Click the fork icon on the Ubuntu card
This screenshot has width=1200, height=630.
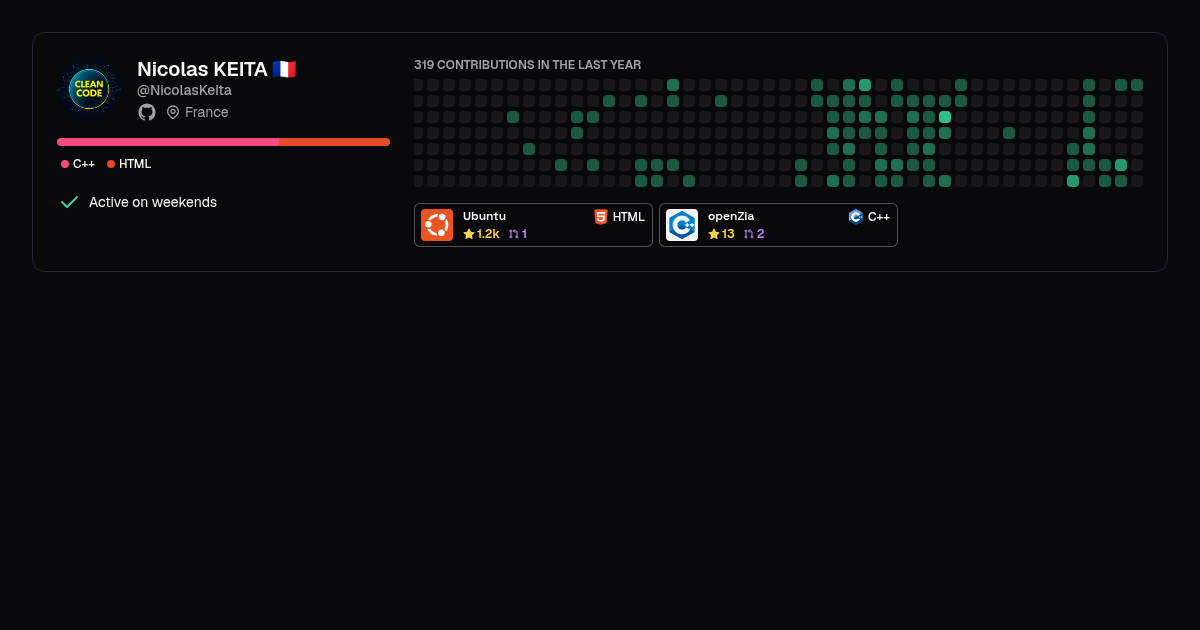(514, 234)
